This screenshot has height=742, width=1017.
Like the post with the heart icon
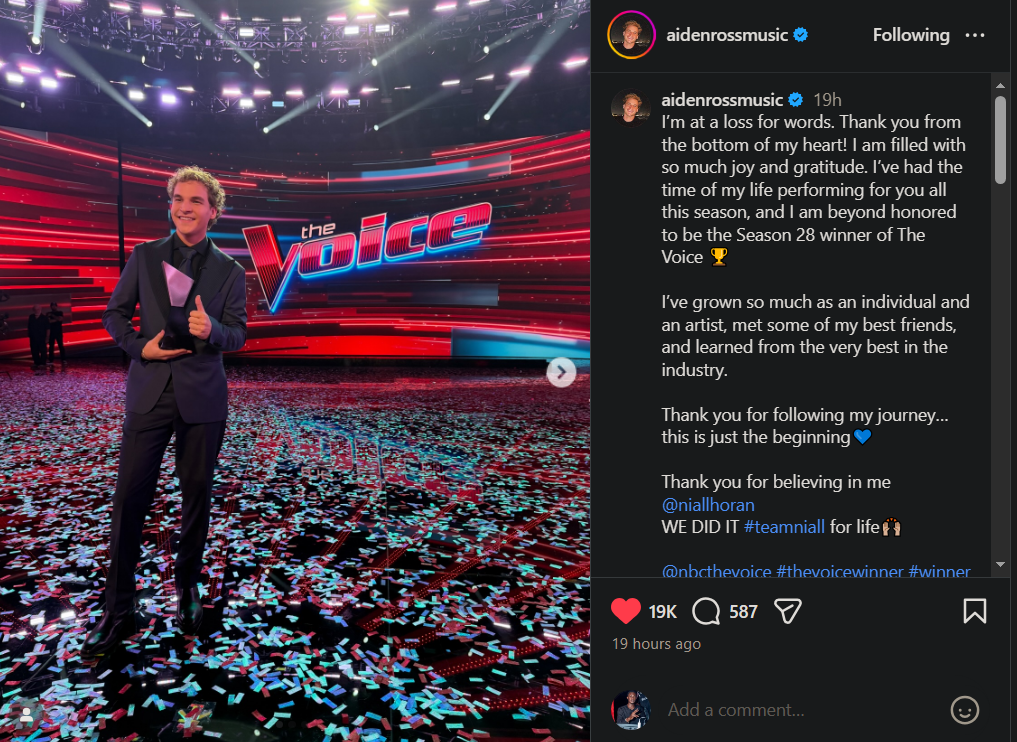coord(626,611)
